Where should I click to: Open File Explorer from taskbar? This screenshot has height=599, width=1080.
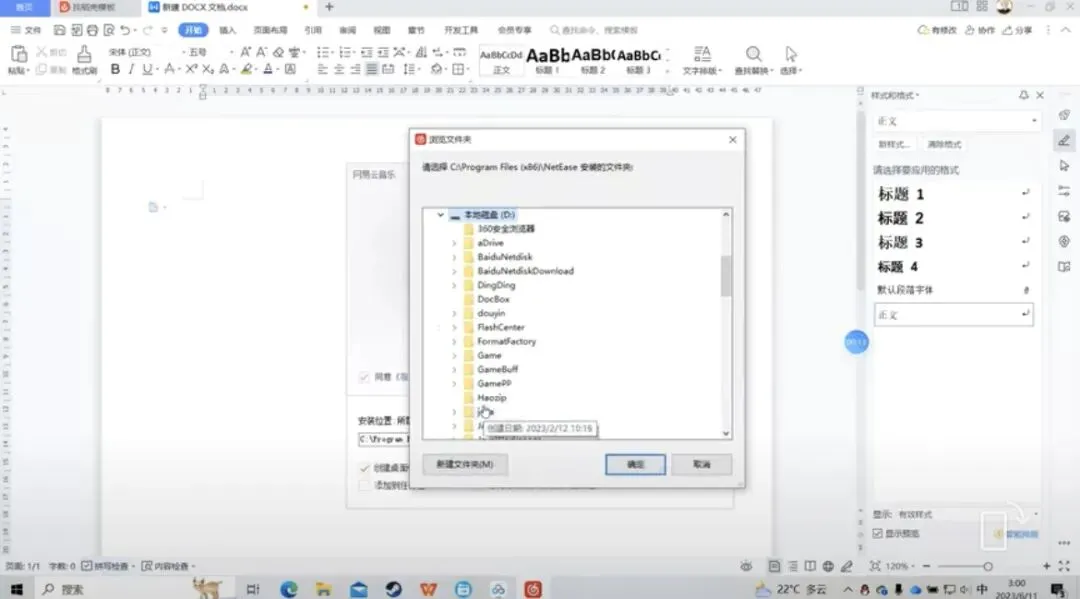pyautogui.click(x=323, y=589)
